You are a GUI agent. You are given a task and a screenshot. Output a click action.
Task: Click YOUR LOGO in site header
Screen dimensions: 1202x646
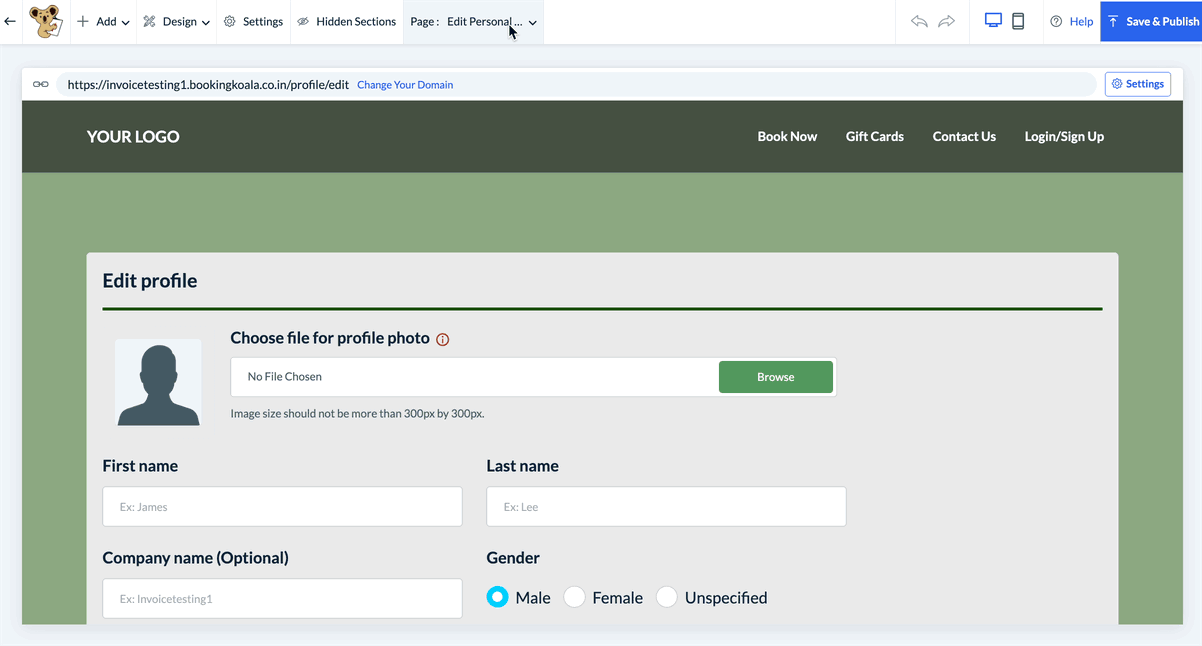(x=133, y=137)
